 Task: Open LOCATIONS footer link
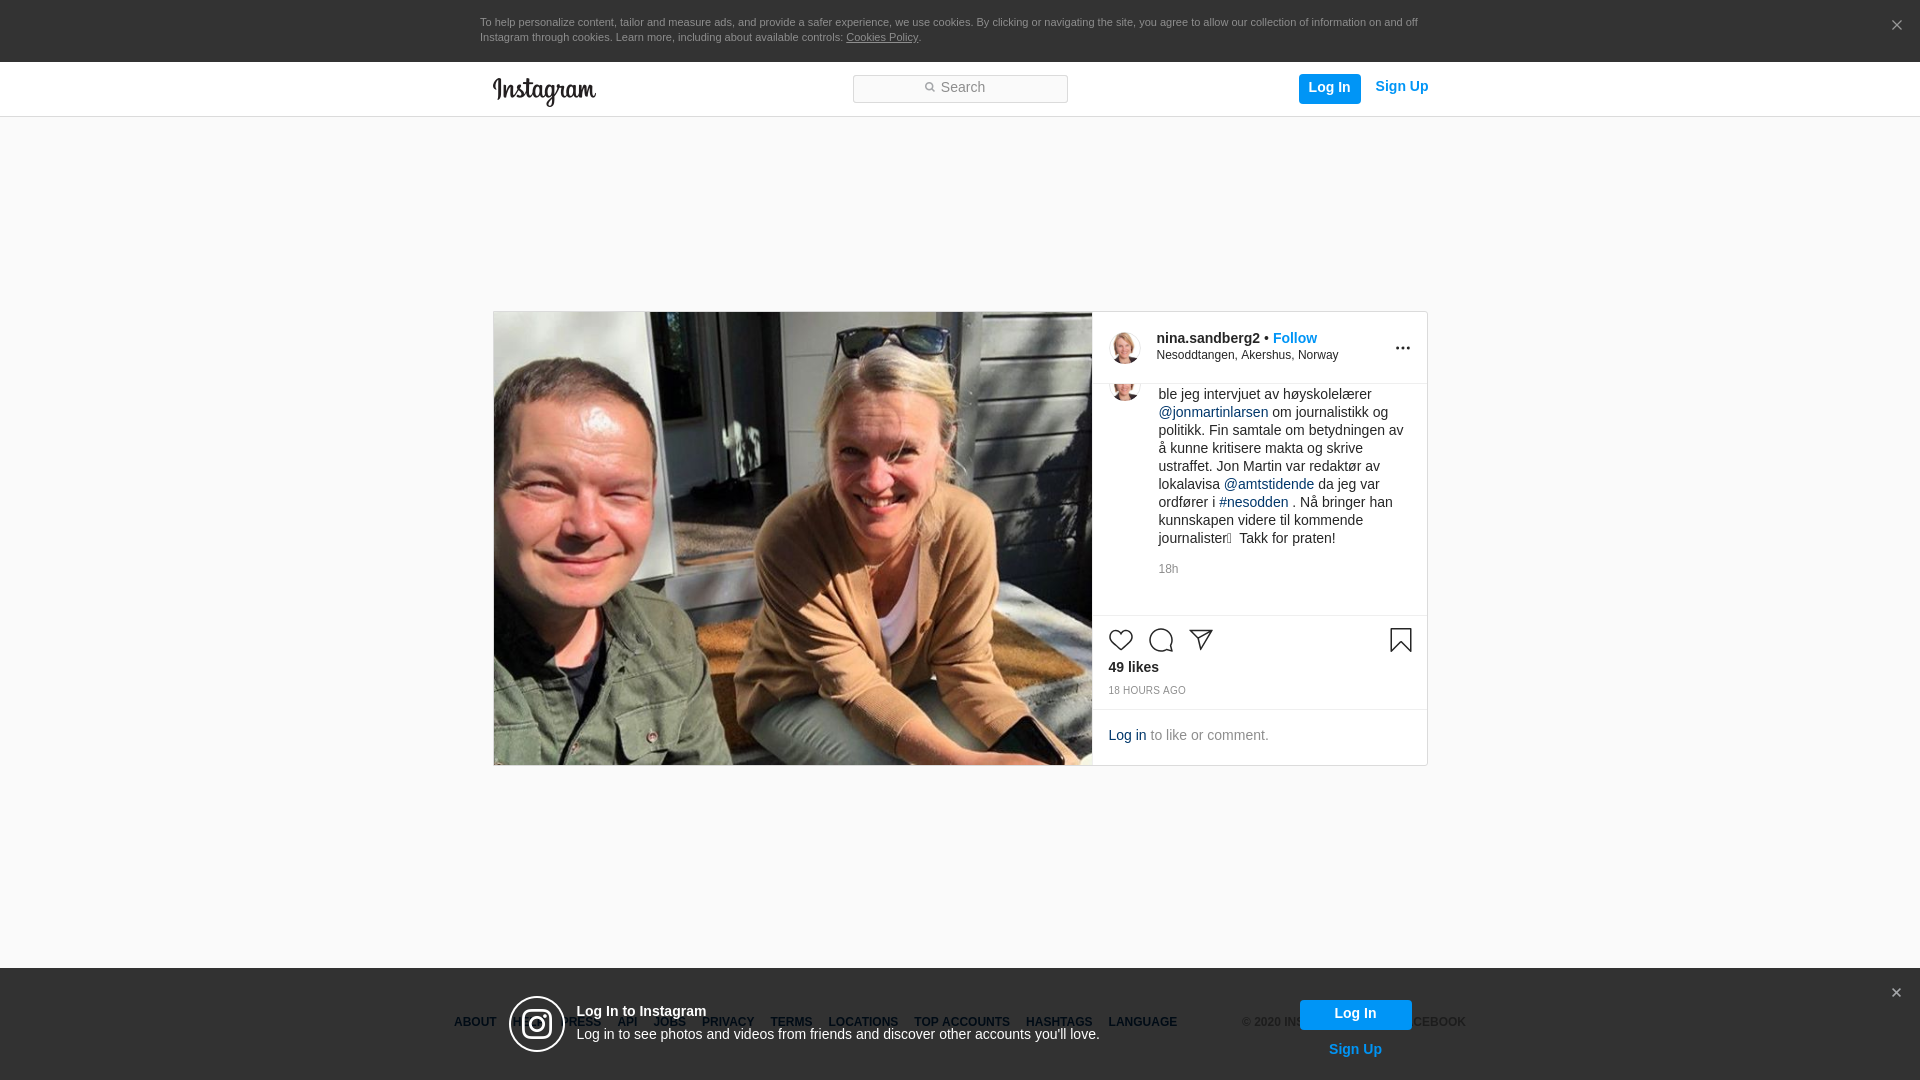pos(863,1022)
